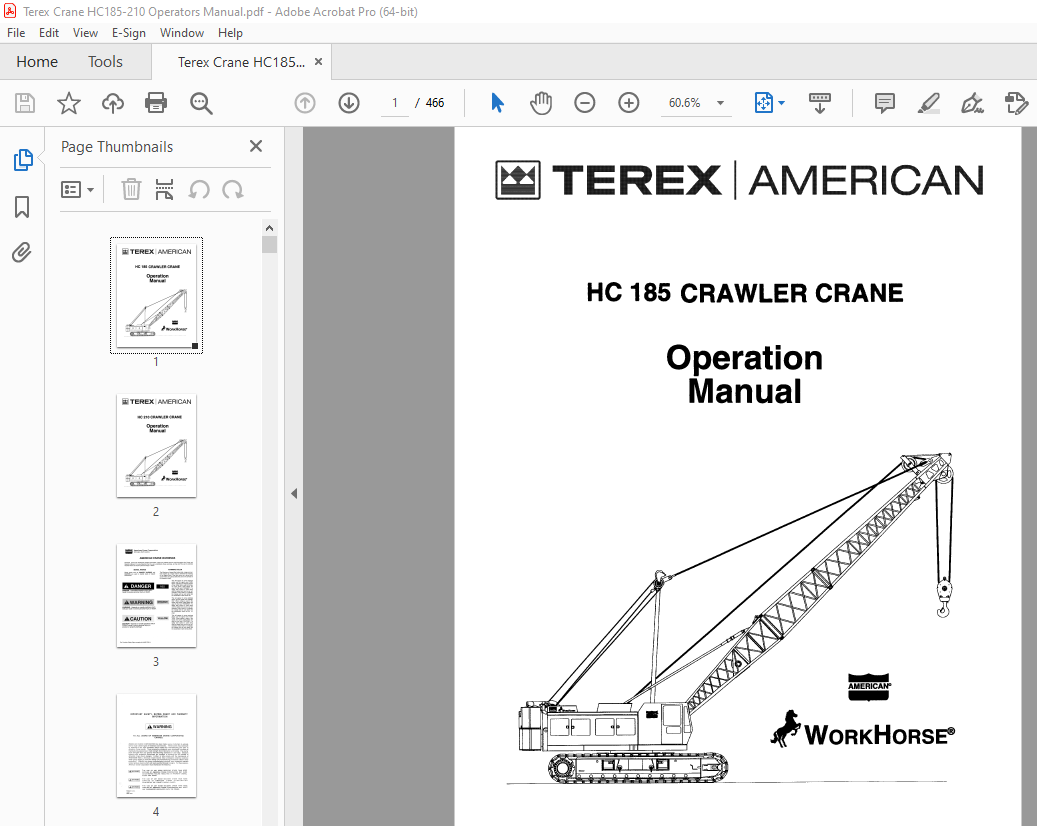Open the View menu
This screenshot has height=826, width=1037.
click(85, 32)
